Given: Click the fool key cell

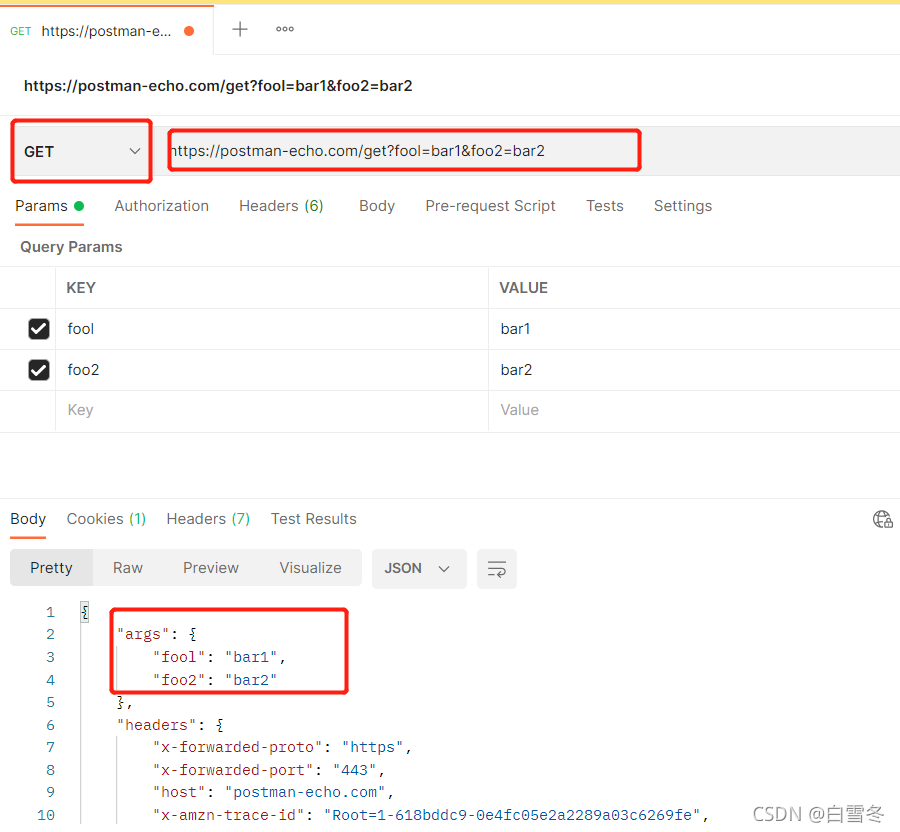Looking at the screenshot, I should [x=271, y=329].
